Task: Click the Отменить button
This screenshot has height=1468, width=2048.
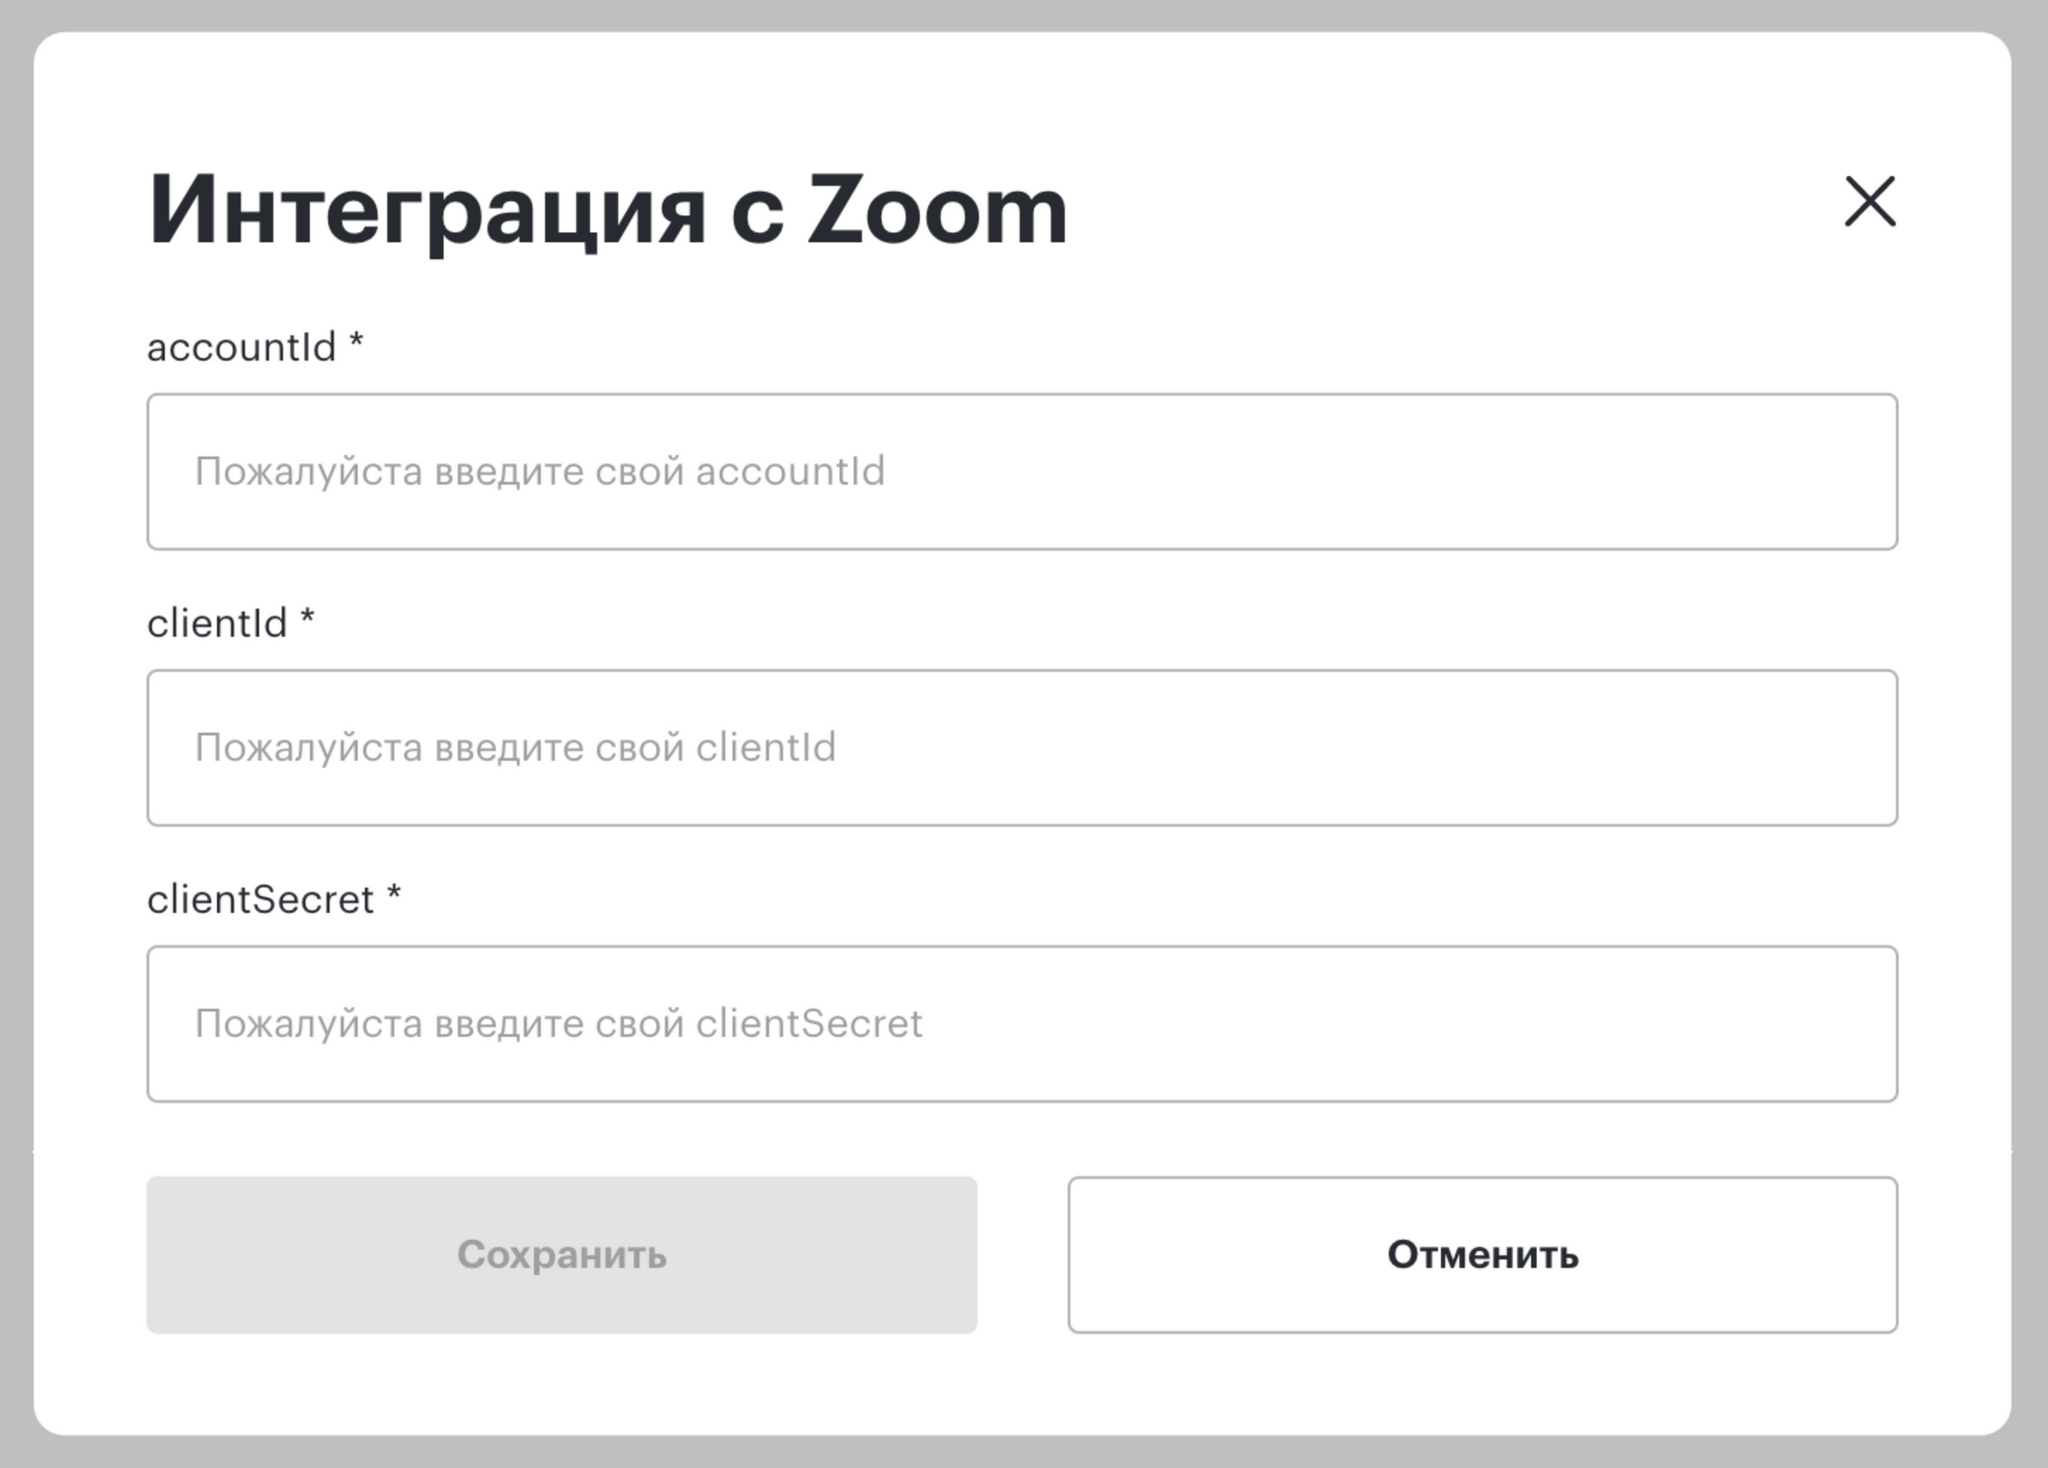Action: (x=1482, y=1254)
